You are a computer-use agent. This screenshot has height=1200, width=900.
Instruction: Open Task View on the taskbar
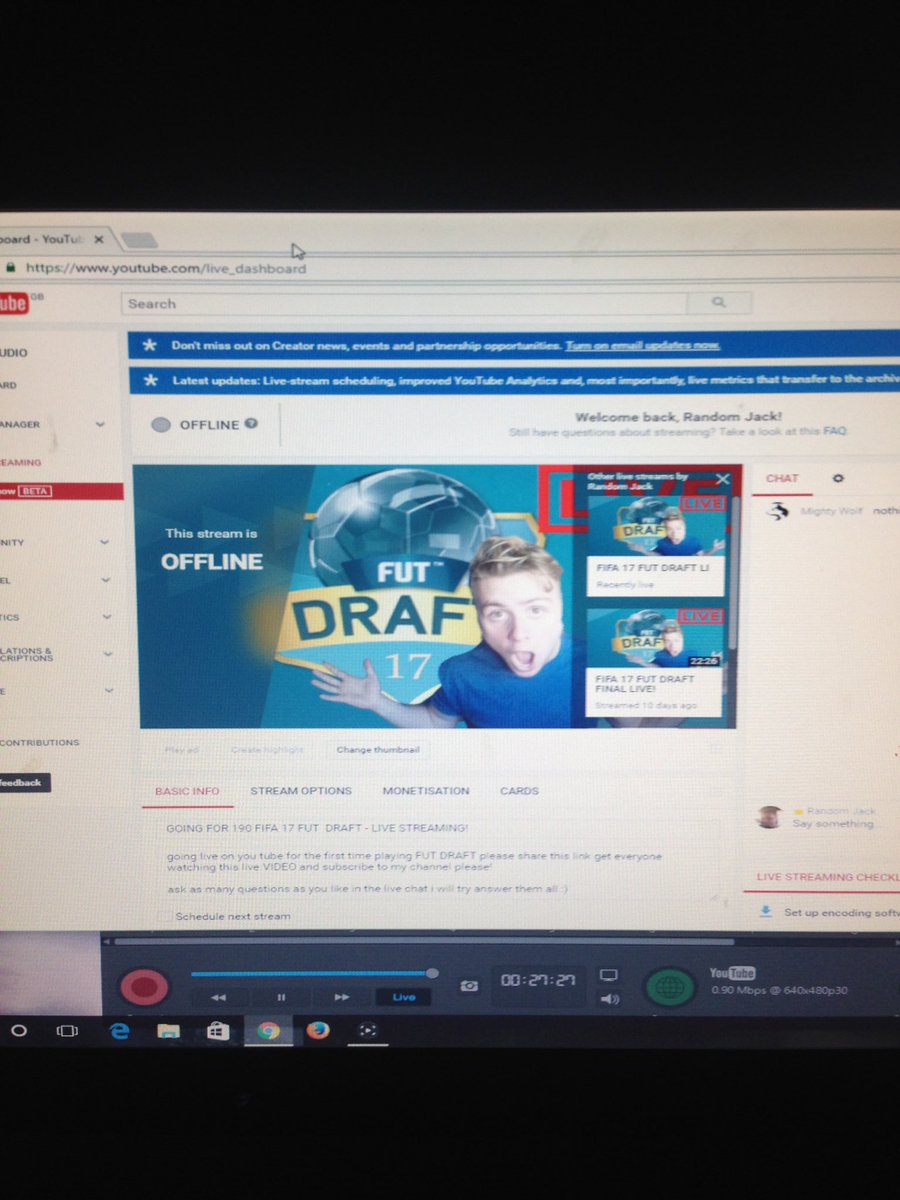[67, 1030]
